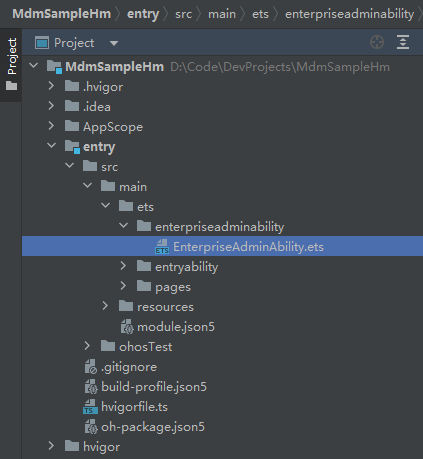Click the ets breadcrumb in navigation bar
This screenshot has width=423, height=459.
pos(260,14)
